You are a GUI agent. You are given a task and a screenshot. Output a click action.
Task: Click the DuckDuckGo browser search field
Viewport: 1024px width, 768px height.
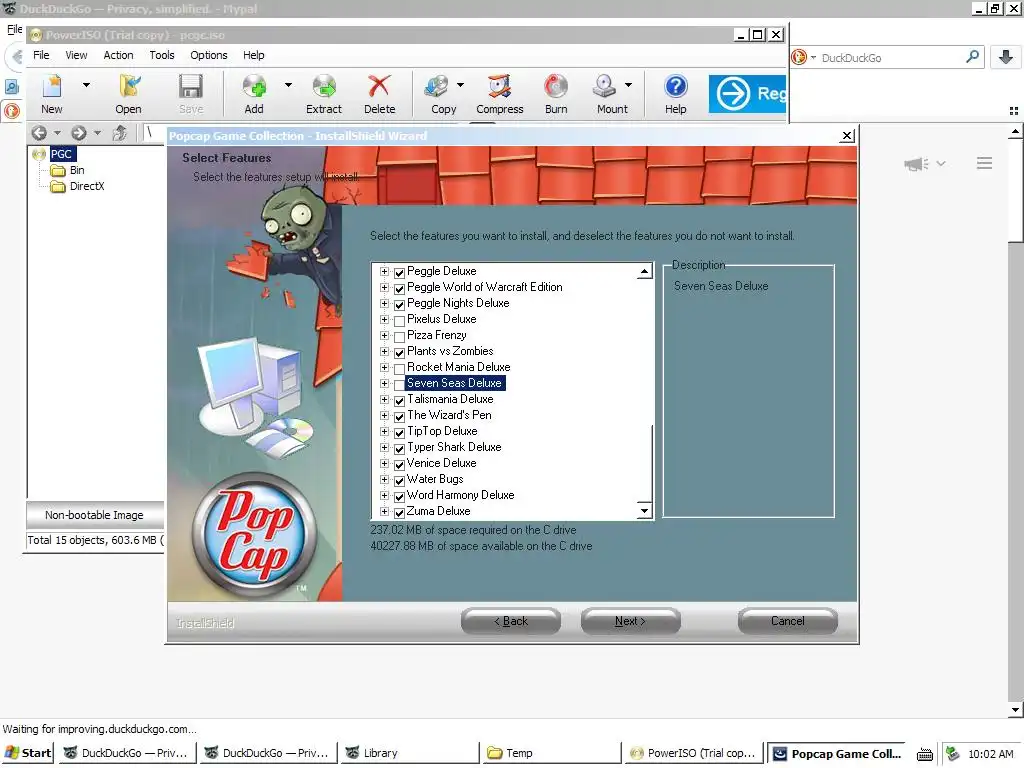pyautogui.click(x=891, y=57)
